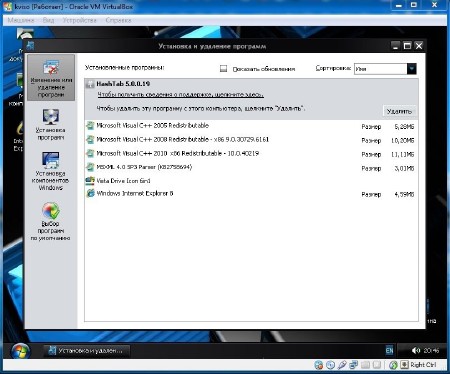Click the VirtualBox optical disk status icon
The image size is (450, 374).
(x=330, y=365)
